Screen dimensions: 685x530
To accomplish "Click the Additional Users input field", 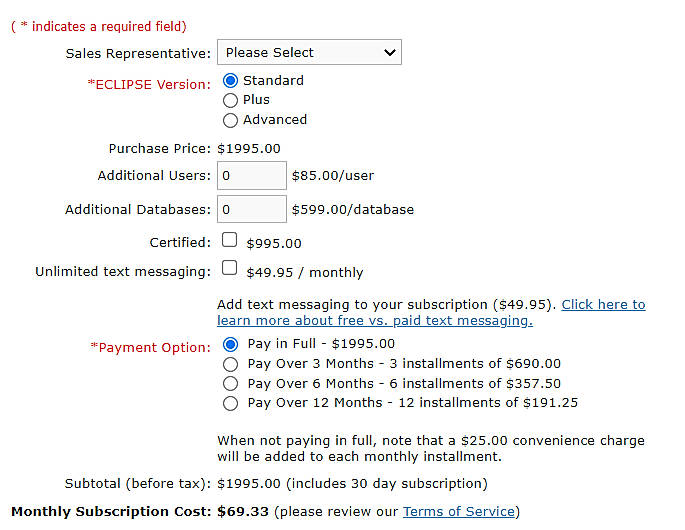I will click(252, 176).
